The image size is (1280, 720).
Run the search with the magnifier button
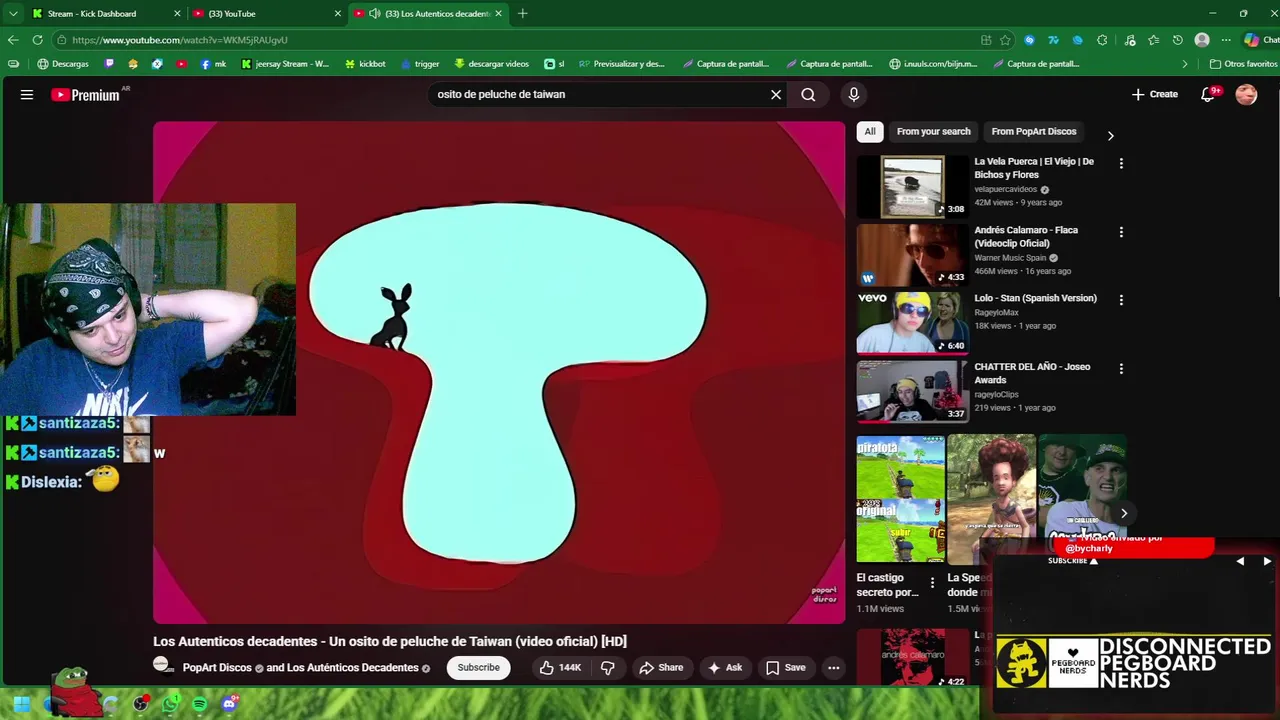(x=808, y=94)
